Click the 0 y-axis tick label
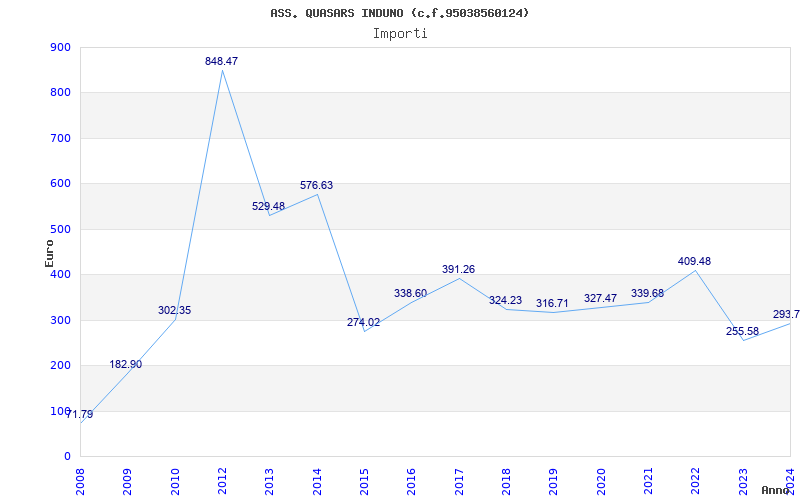Image resolution: width=800 pixels, height=500 pixels. coord(67,457)
